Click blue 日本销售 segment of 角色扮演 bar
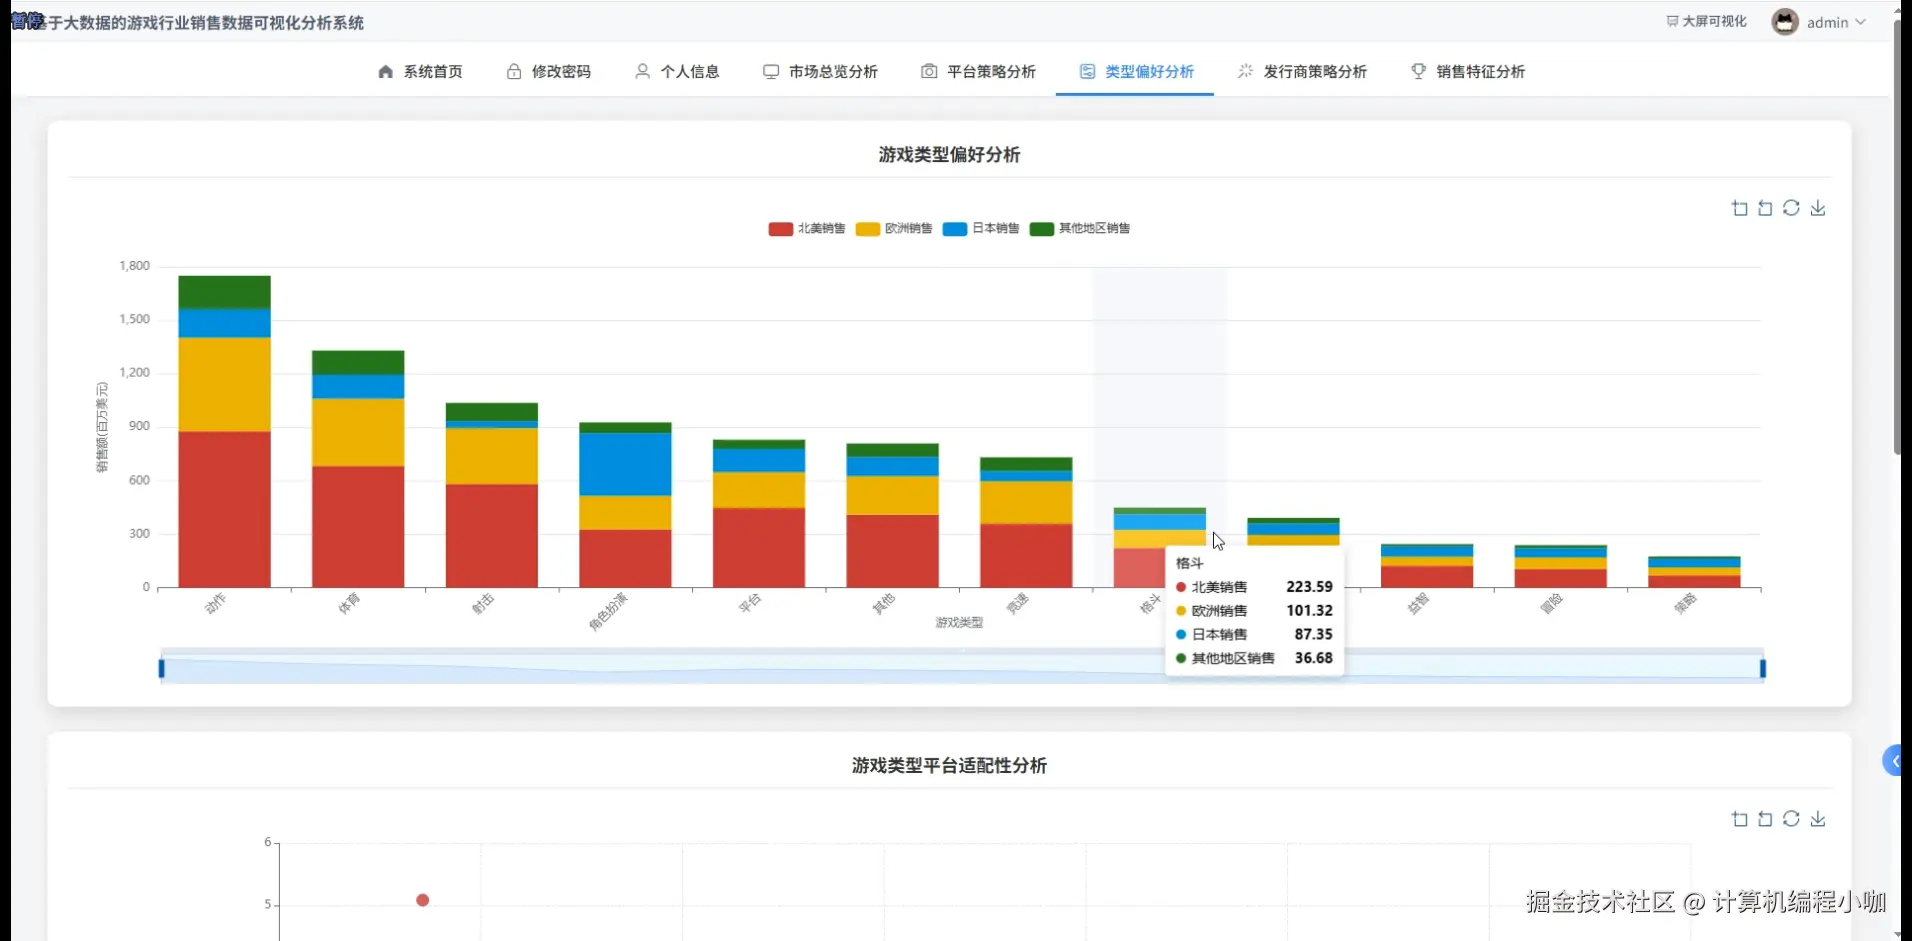 [625, 464]
